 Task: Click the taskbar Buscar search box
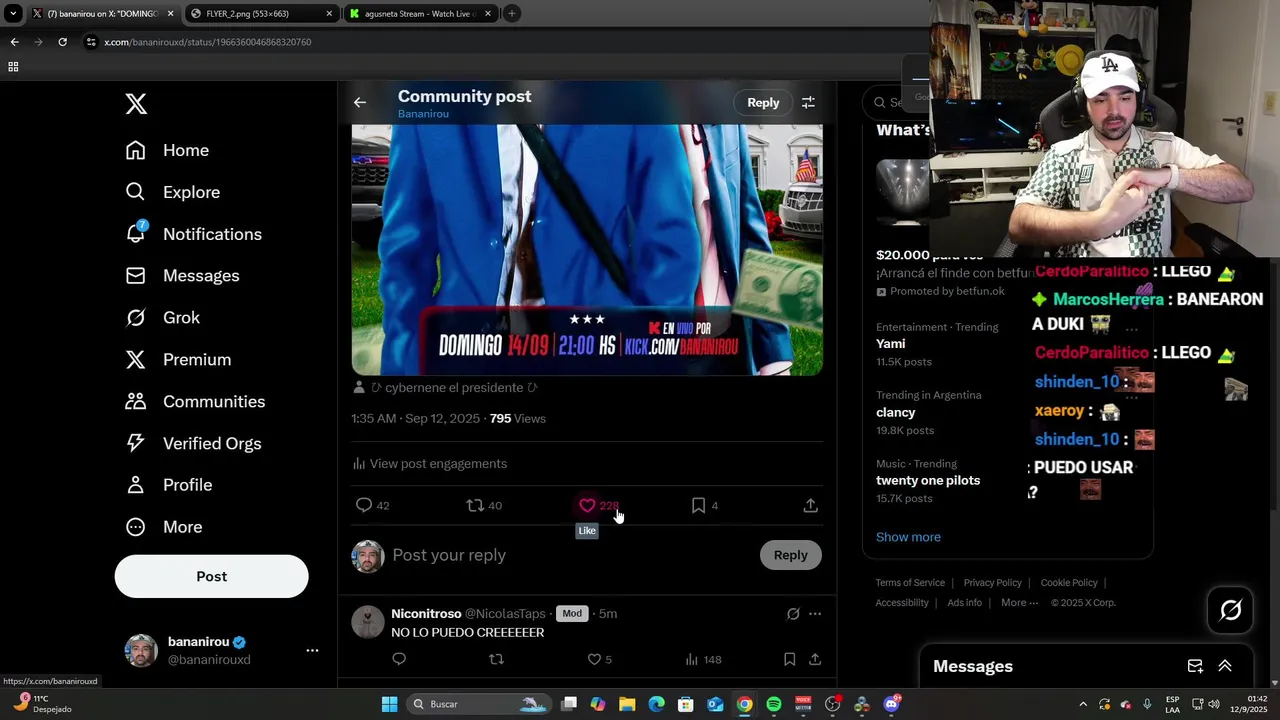tap(477, 704)
